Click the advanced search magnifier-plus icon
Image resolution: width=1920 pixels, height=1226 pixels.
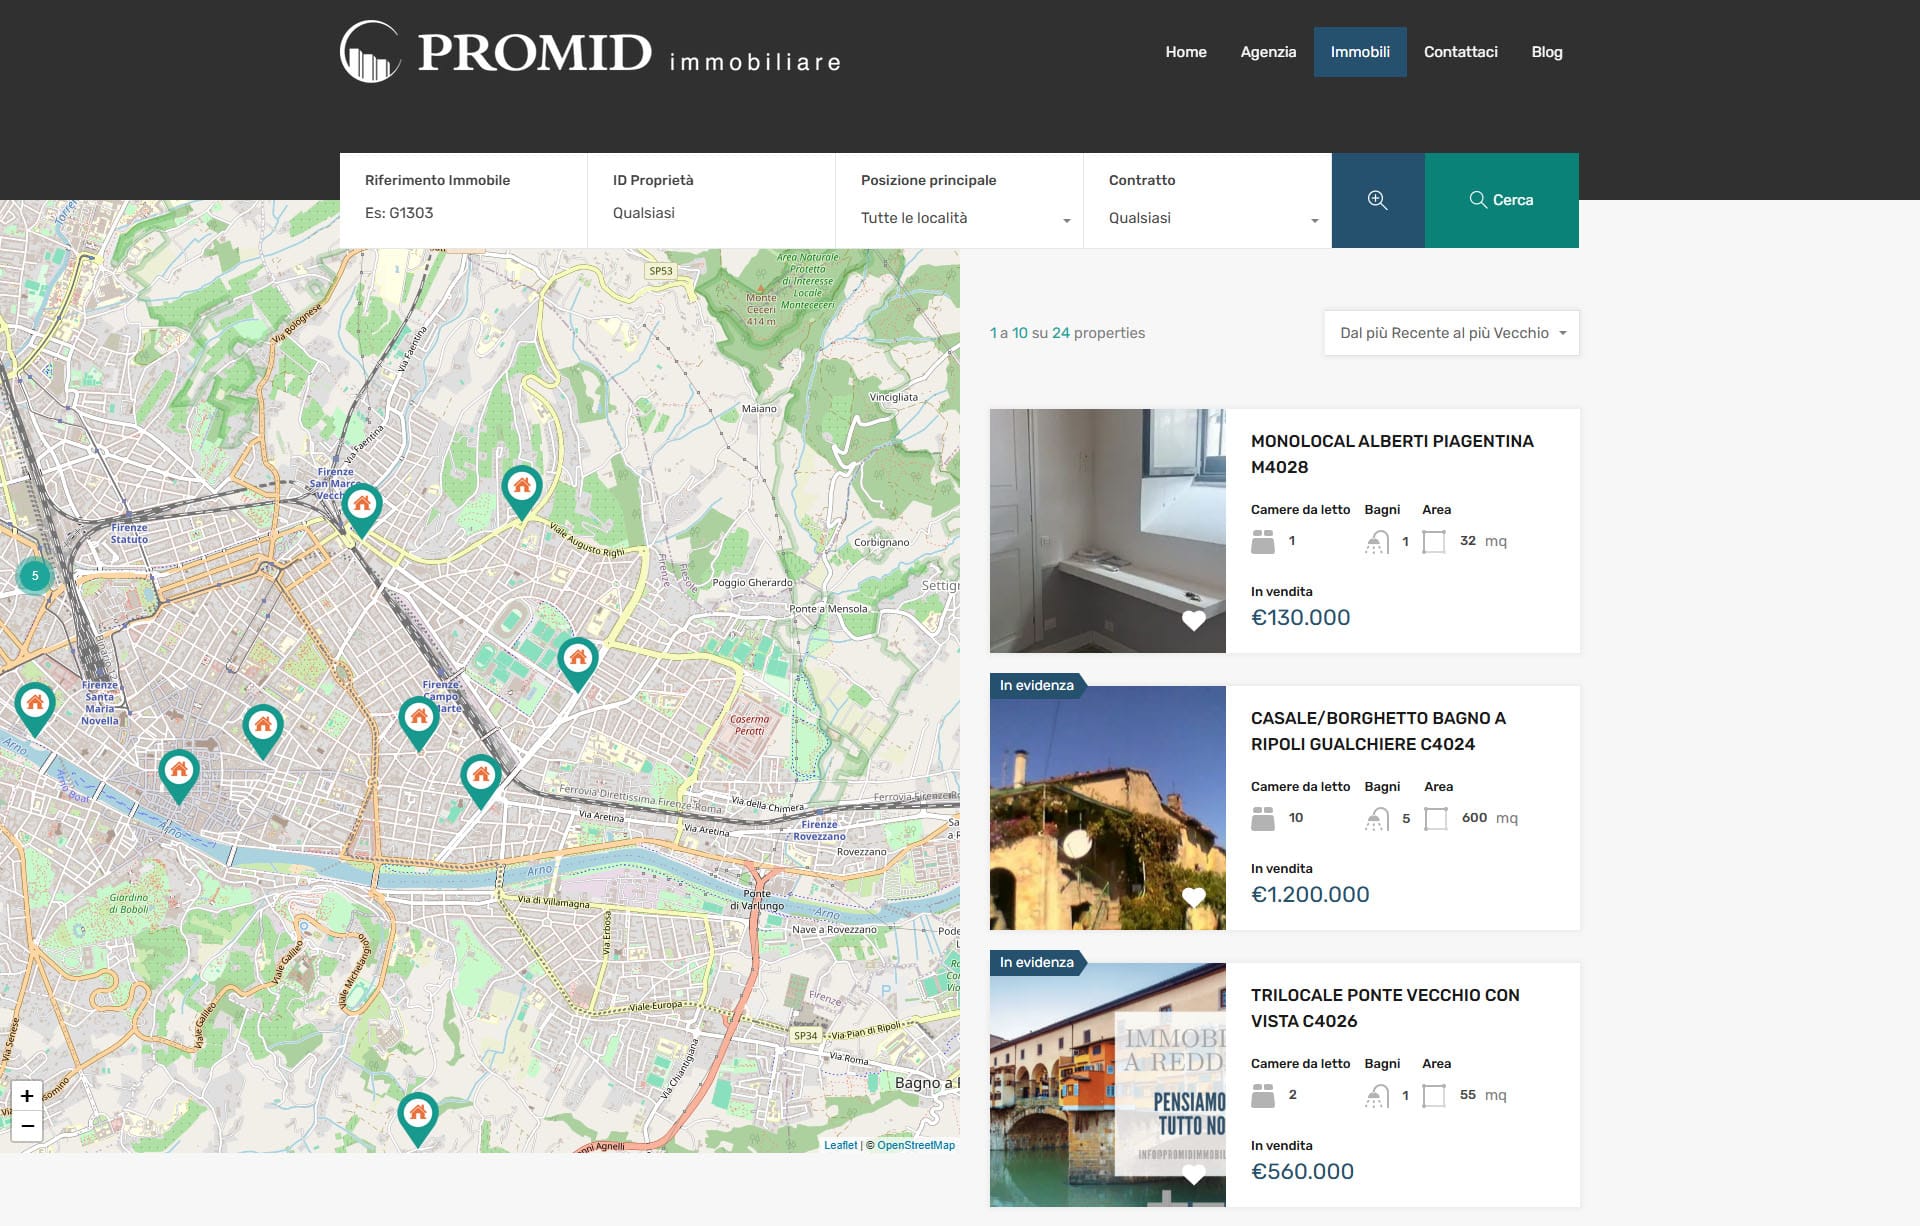click(x=1377, y=200)
